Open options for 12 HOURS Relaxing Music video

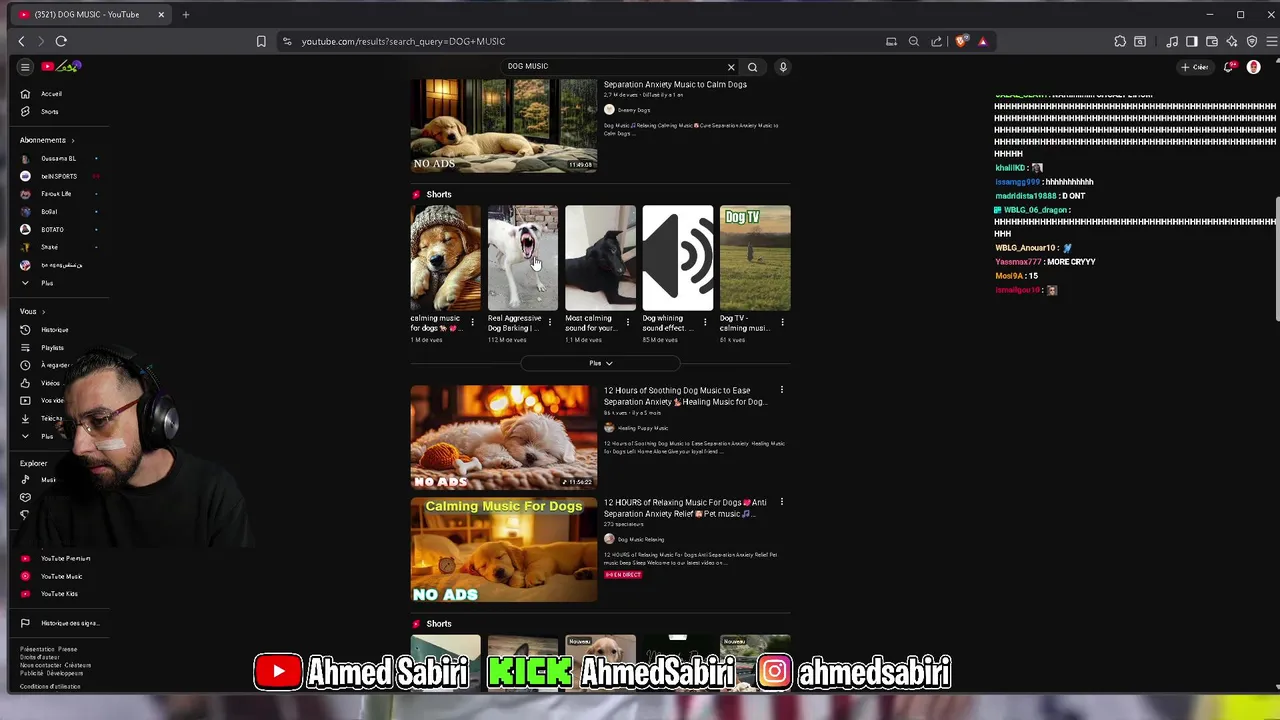coord(782,502)
